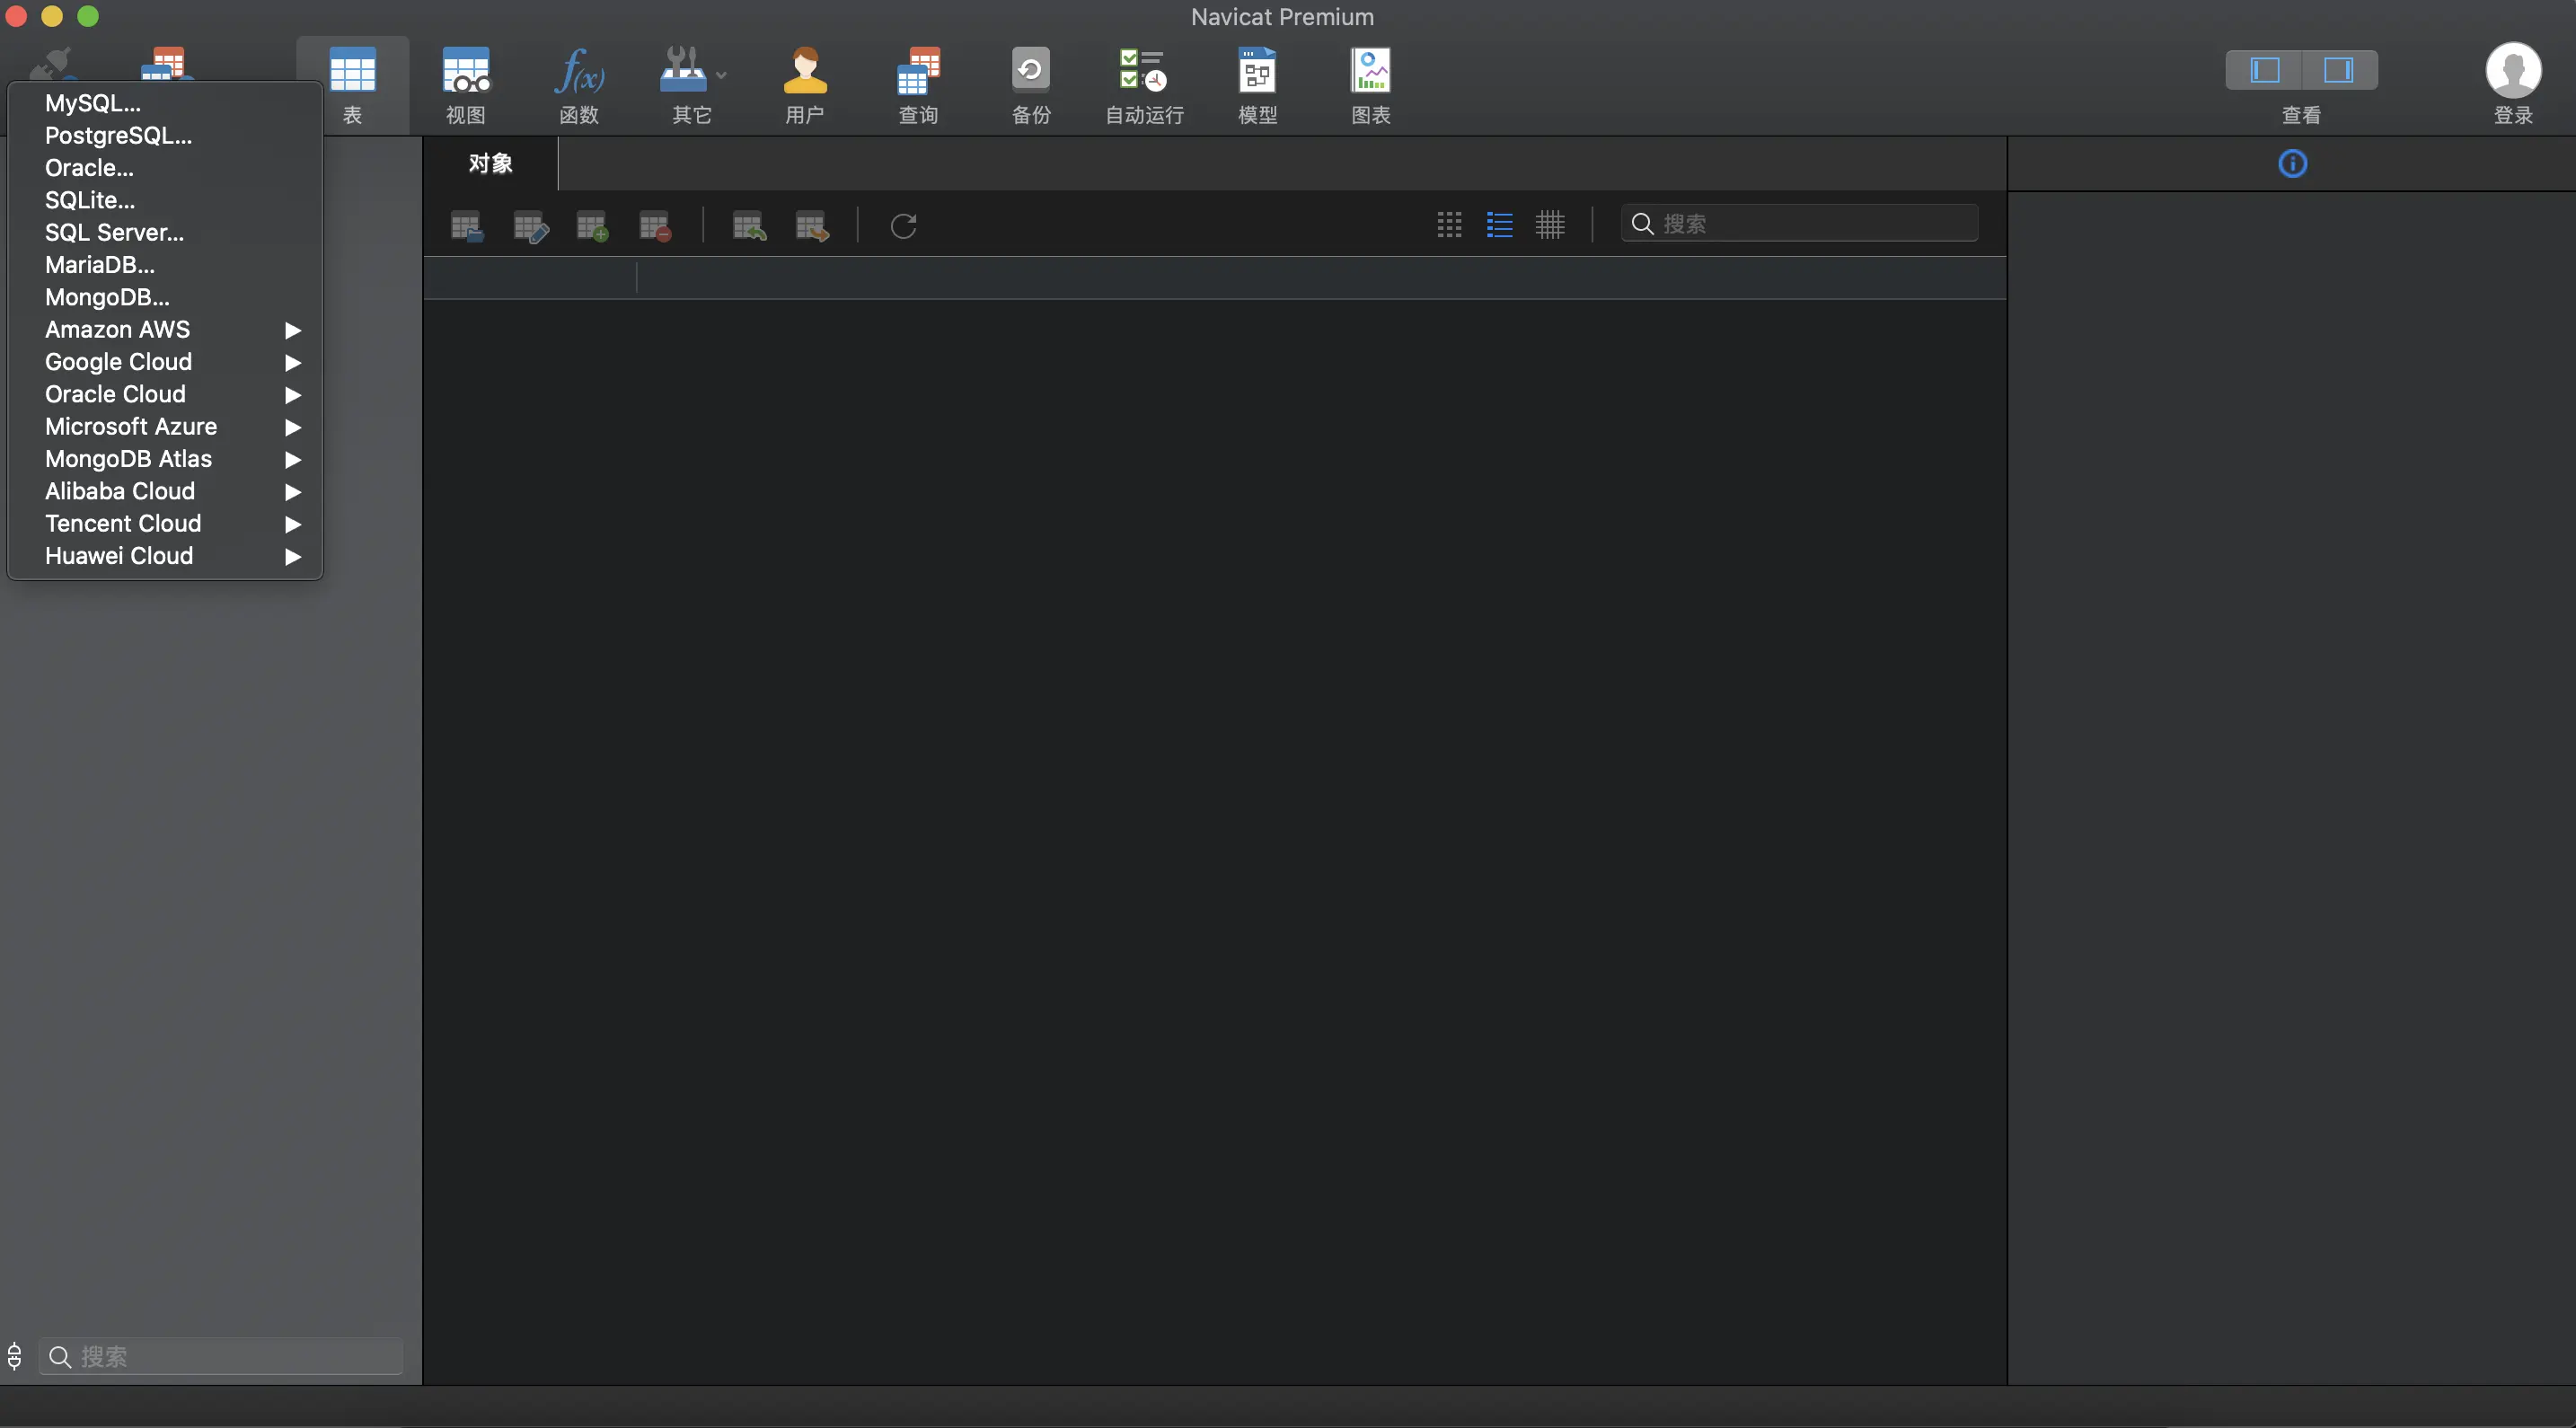2576x1428 pixels.
Task: Choose MySQL... from connection menu
Action: (93, 103)
